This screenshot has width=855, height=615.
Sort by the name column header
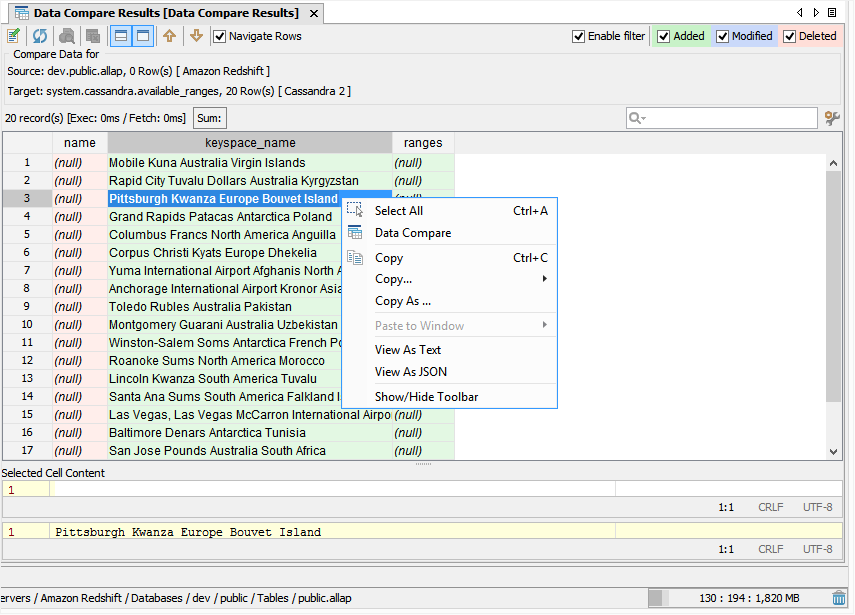point(80,143)
